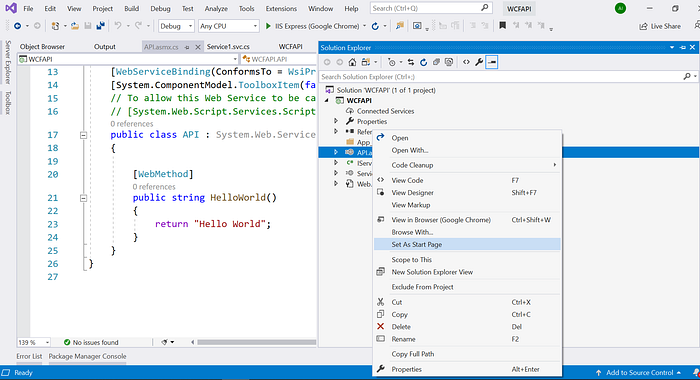Collapse the WCFAPI project node
Screen dimensions: 700x380
tap(327, 100)
